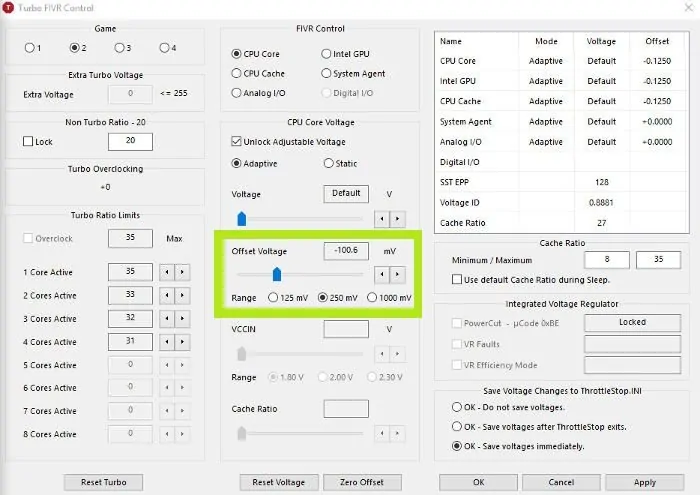Click the Locked button in Voltage Regulator
Screen dimensions: 700x495
tap(633, 323)
